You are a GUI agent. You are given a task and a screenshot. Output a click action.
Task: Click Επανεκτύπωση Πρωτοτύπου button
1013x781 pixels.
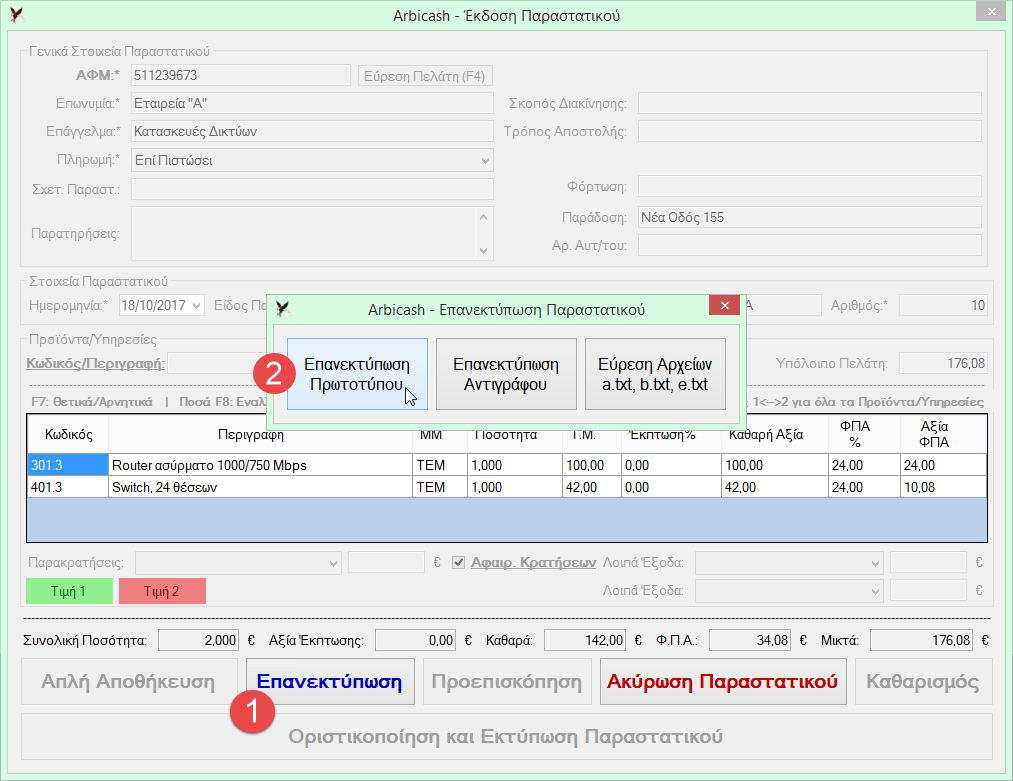pos(357,374)
